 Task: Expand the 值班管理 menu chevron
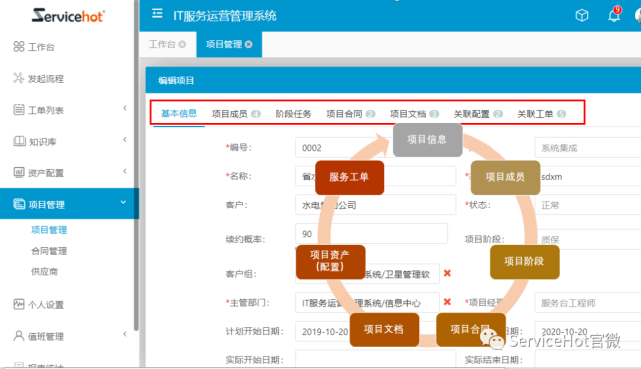[125, 334]
